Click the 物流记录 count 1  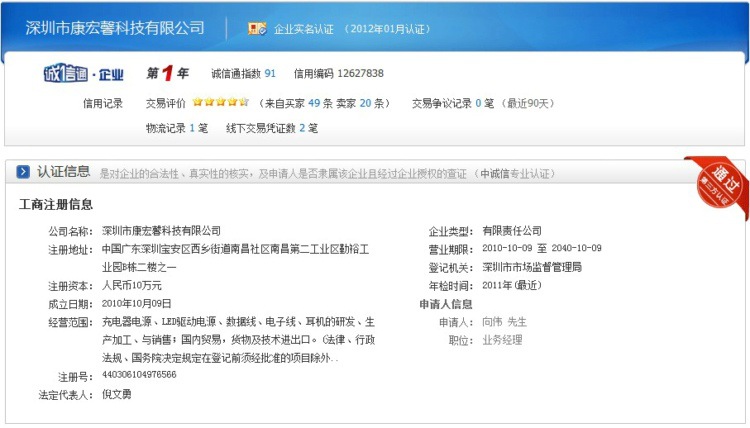[x=192, y=128]
